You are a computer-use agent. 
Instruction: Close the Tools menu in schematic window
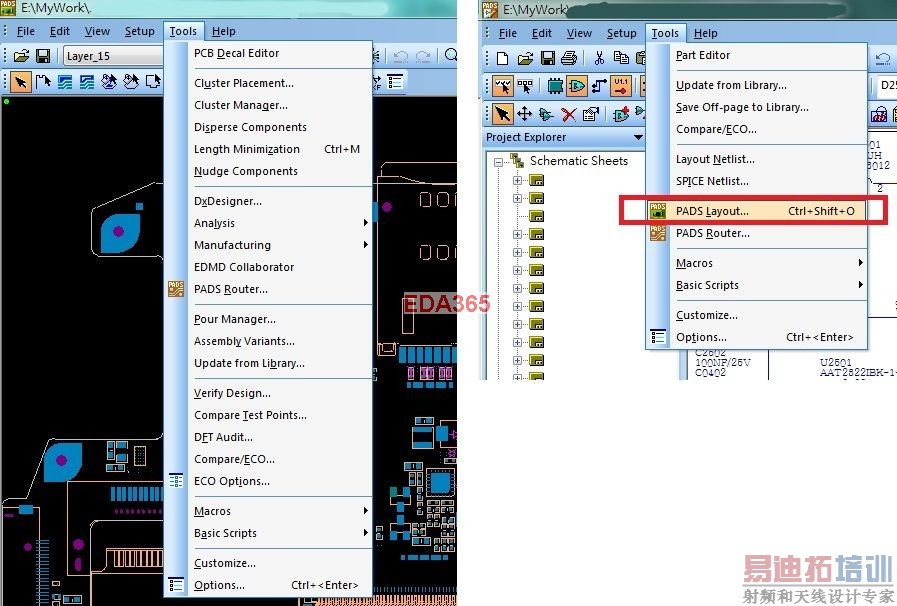[x=665, y=33]
